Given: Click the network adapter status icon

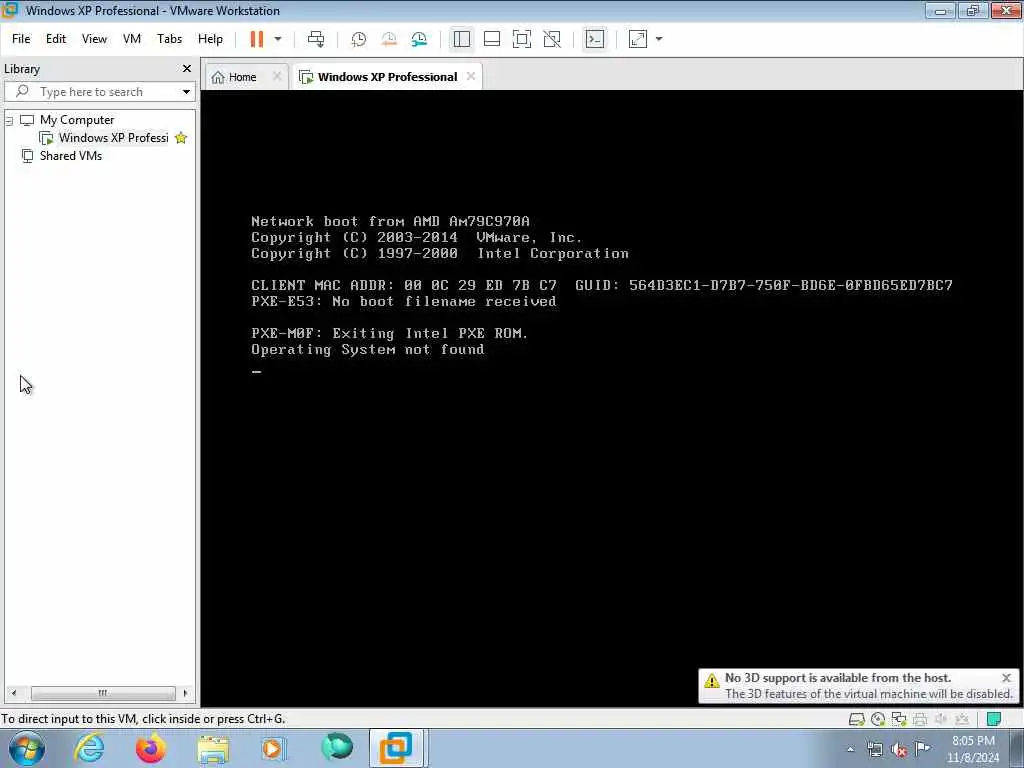Looking at the screenshot, I should click(x=899, y=719).
